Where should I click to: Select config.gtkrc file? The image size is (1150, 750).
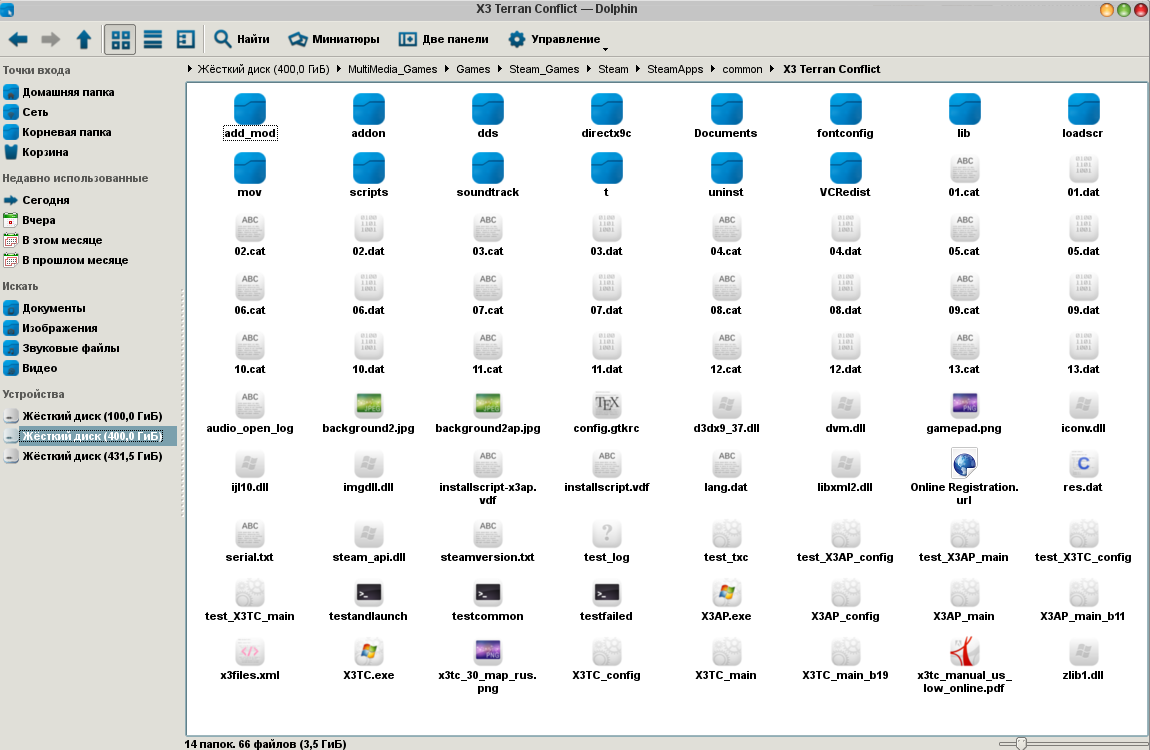607,412
